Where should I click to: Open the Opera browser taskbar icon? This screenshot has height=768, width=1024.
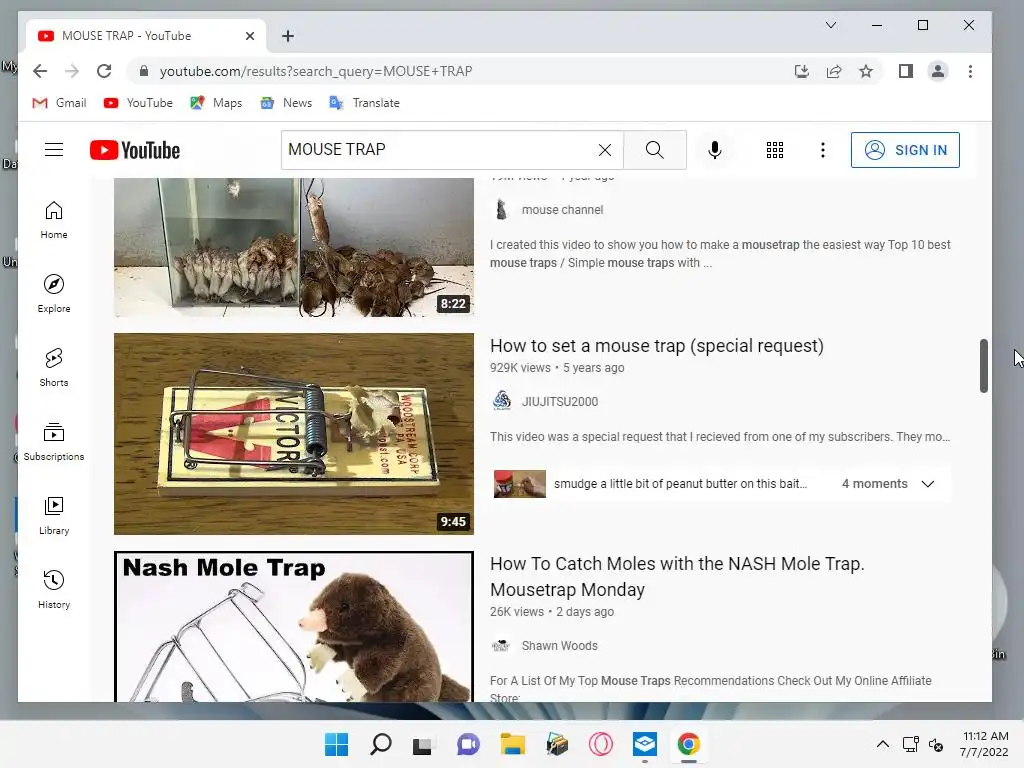pos(601,744)
